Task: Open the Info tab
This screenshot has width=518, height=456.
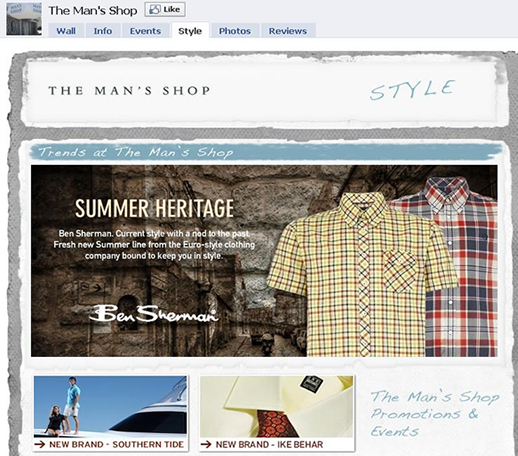Action: (103, 31)
